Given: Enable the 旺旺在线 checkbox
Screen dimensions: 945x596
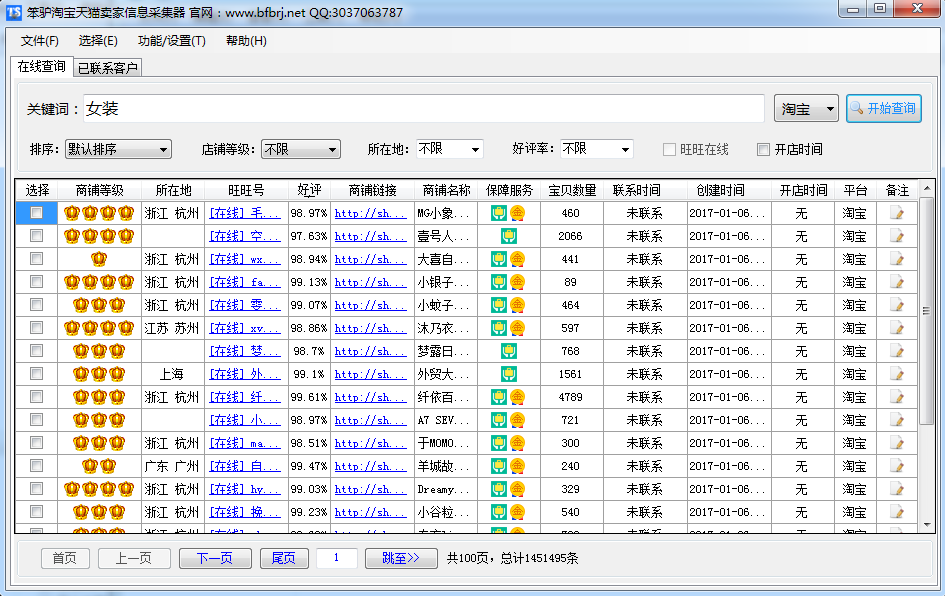Looking at the screenshot, I should coord(669,149).
